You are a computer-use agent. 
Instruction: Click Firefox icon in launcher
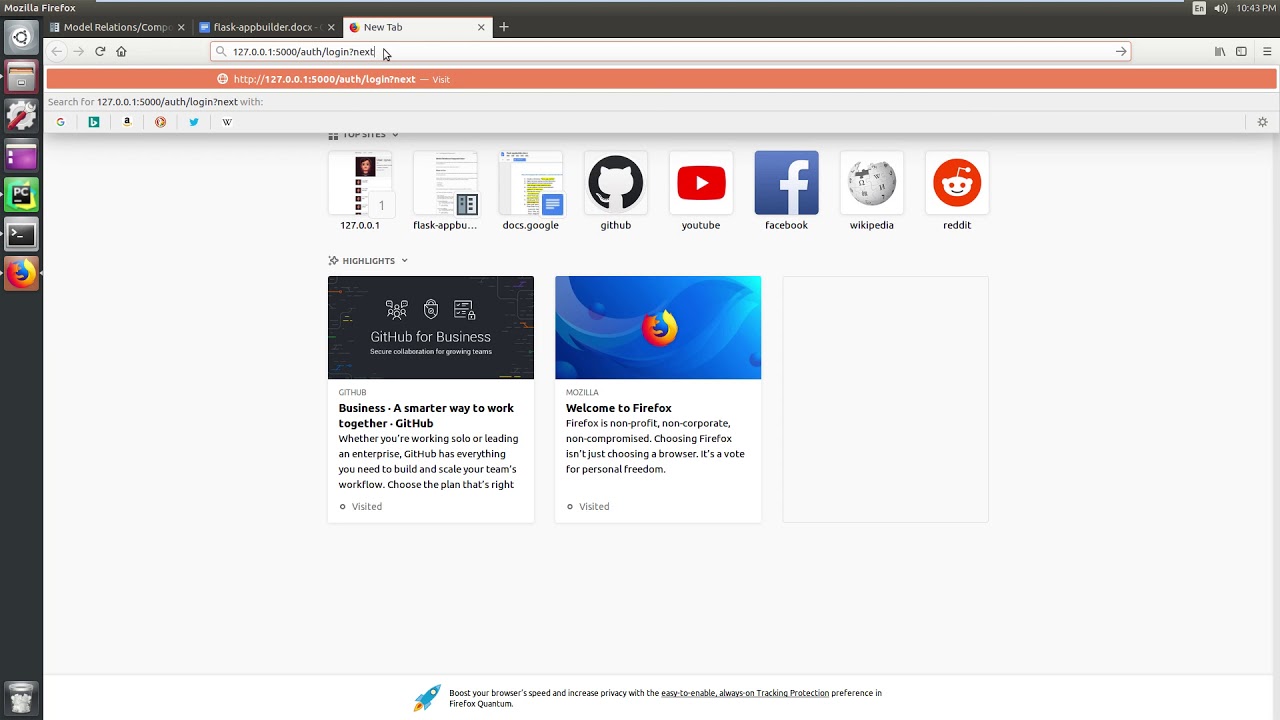tap(21, 274)
